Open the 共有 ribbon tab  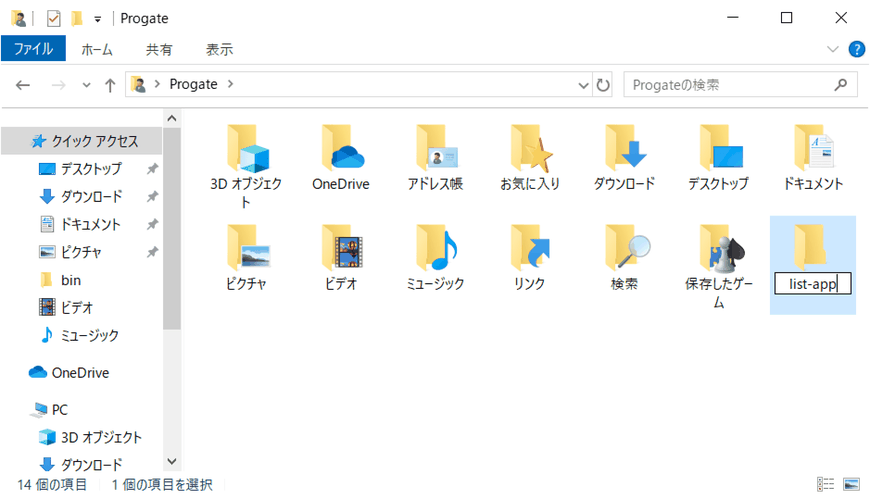159,49
